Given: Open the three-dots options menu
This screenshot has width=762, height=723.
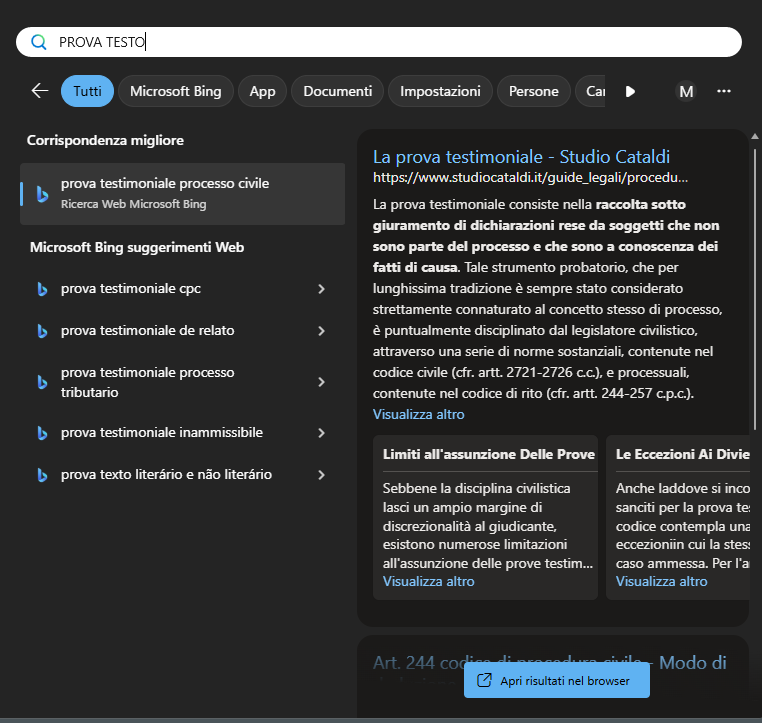Looking at the screenshot, I should [724, 91].
